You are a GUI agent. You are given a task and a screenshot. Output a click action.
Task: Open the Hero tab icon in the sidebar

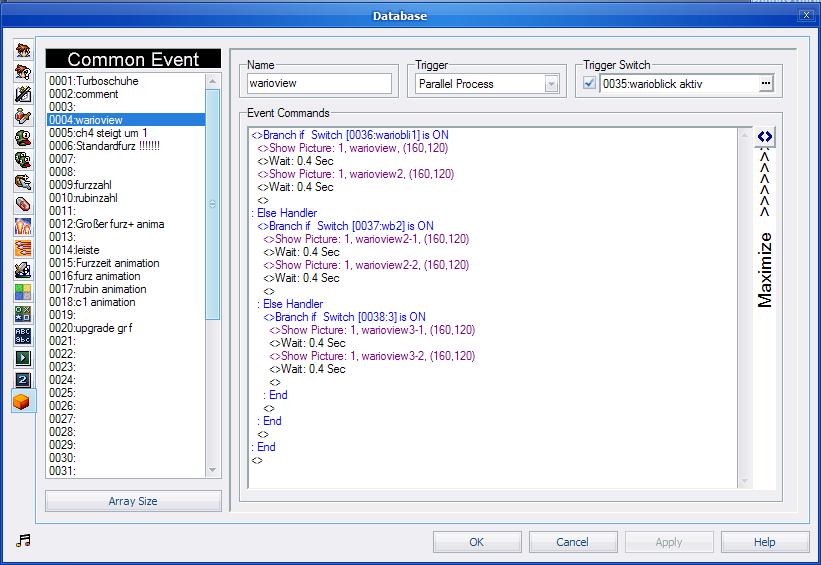coord(22,50)
